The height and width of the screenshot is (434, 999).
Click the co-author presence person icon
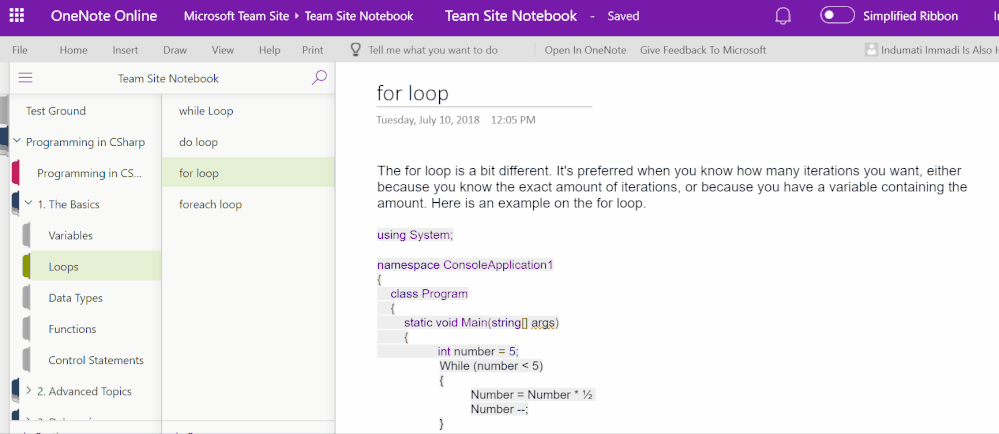871,50
